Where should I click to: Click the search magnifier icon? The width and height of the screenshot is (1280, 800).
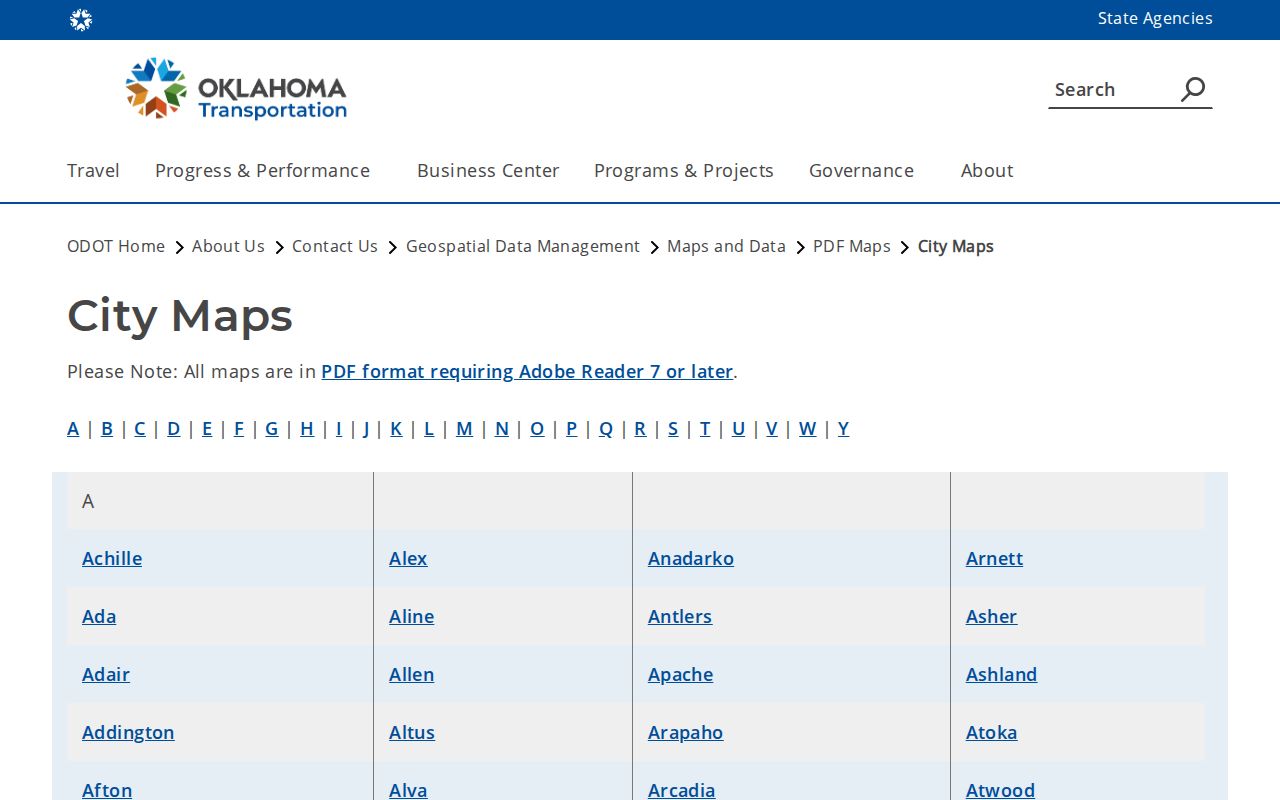(1193, 89)
